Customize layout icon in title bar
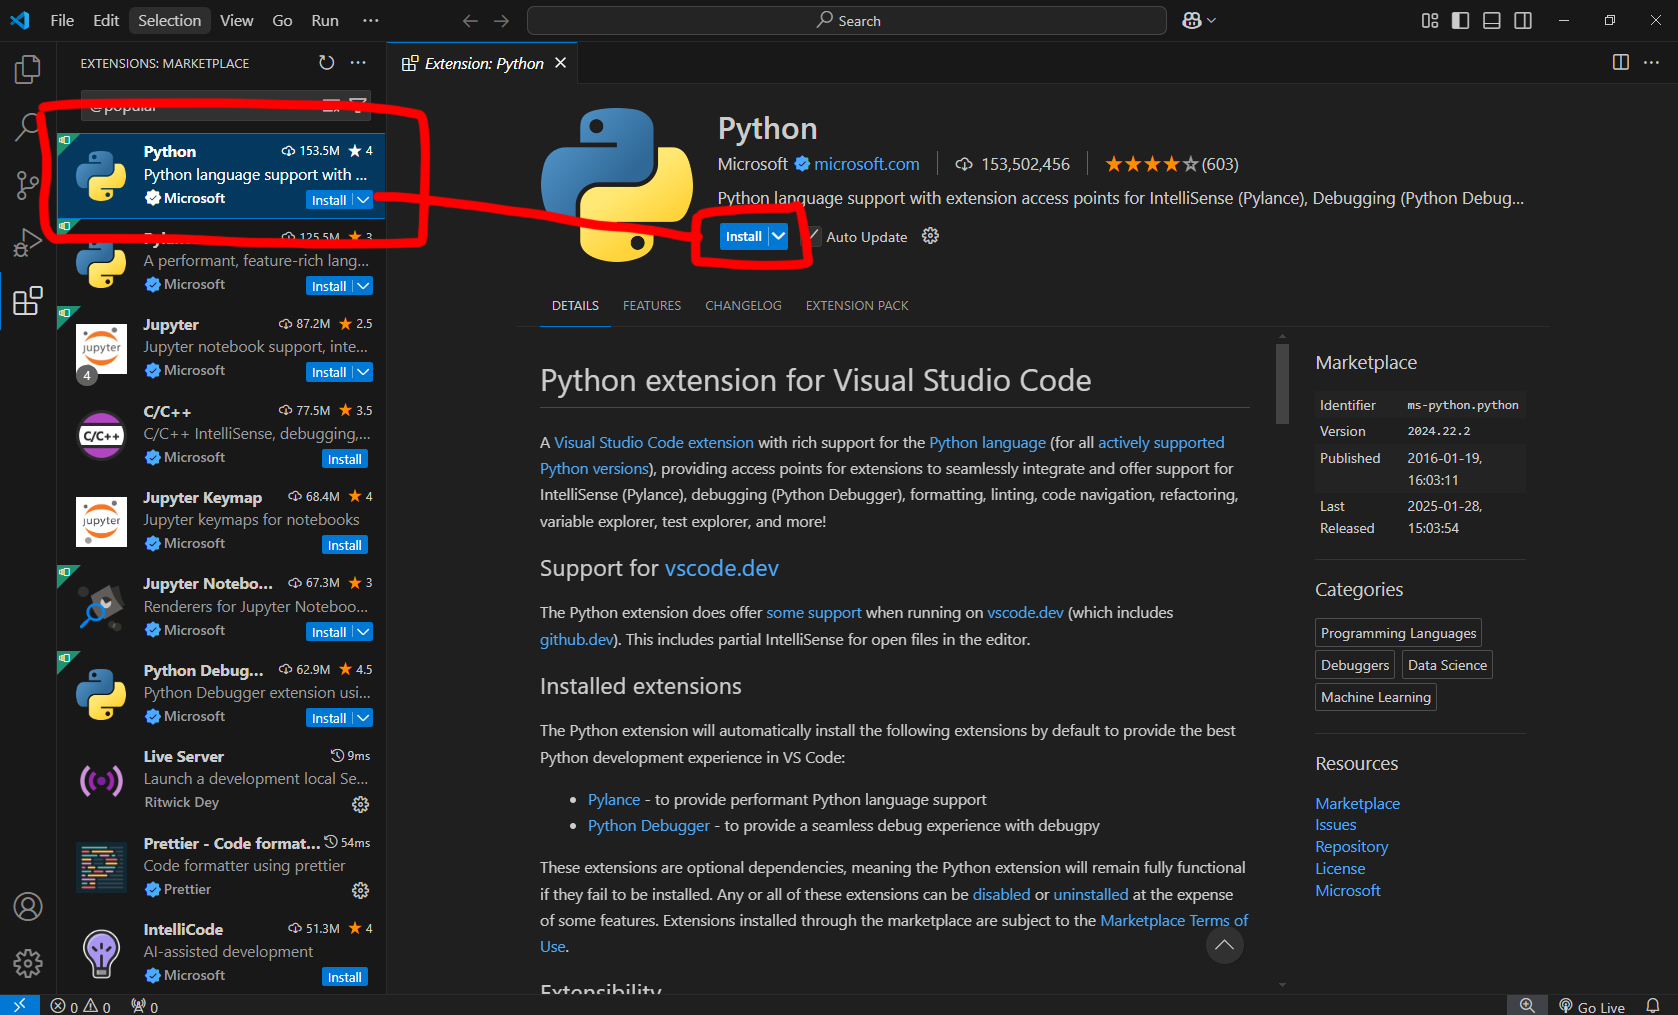 click(x=1430, y=20)
